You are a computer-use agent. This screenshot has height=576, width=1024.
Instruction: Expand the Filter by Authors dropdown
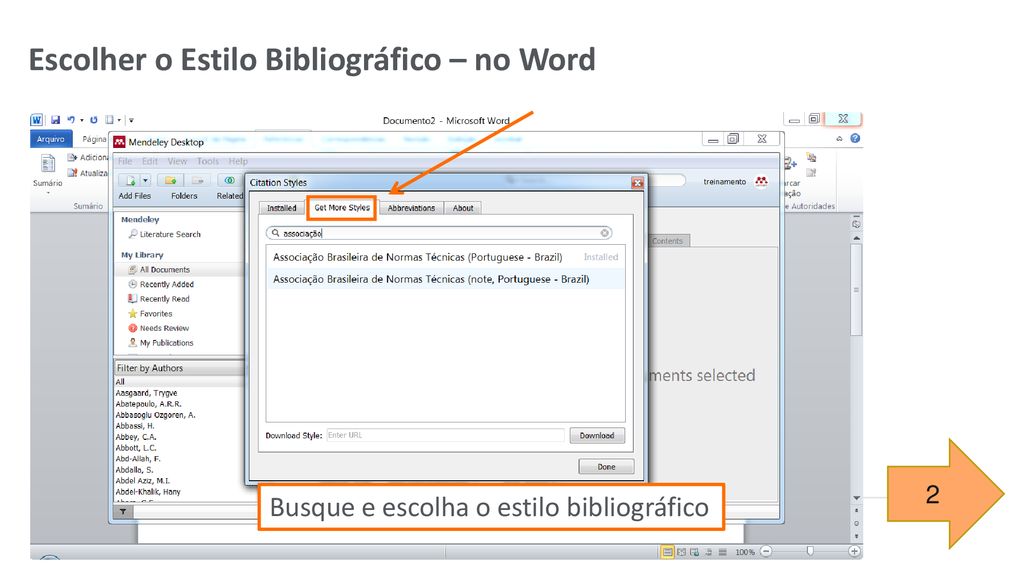(x=180, y=368)
